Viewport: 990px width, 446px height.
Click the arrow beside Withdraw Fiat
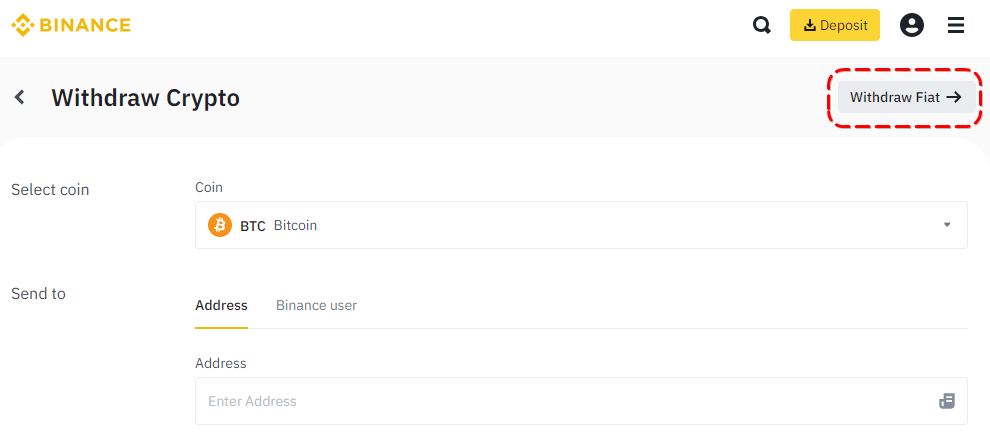(954, 97)
